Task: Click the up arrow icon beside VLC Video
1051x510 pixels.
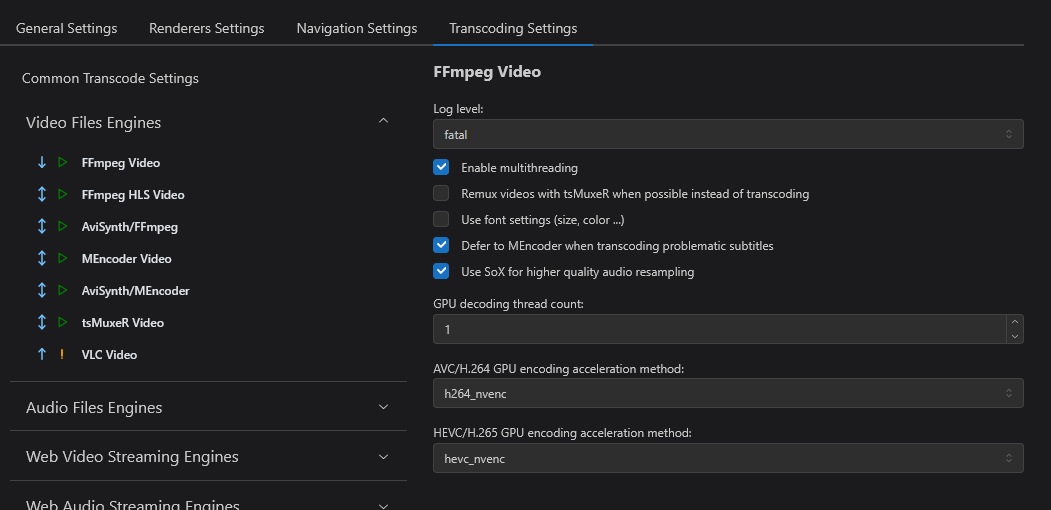Action: click(42, 355)
